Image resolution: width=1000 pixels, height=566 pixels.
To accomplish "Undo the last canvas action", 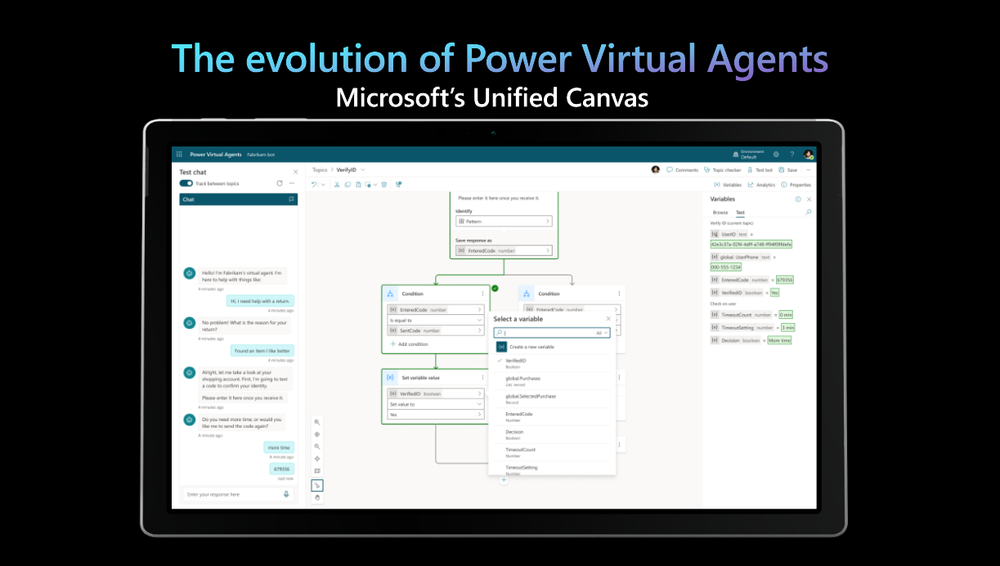I will coord(314,184).
